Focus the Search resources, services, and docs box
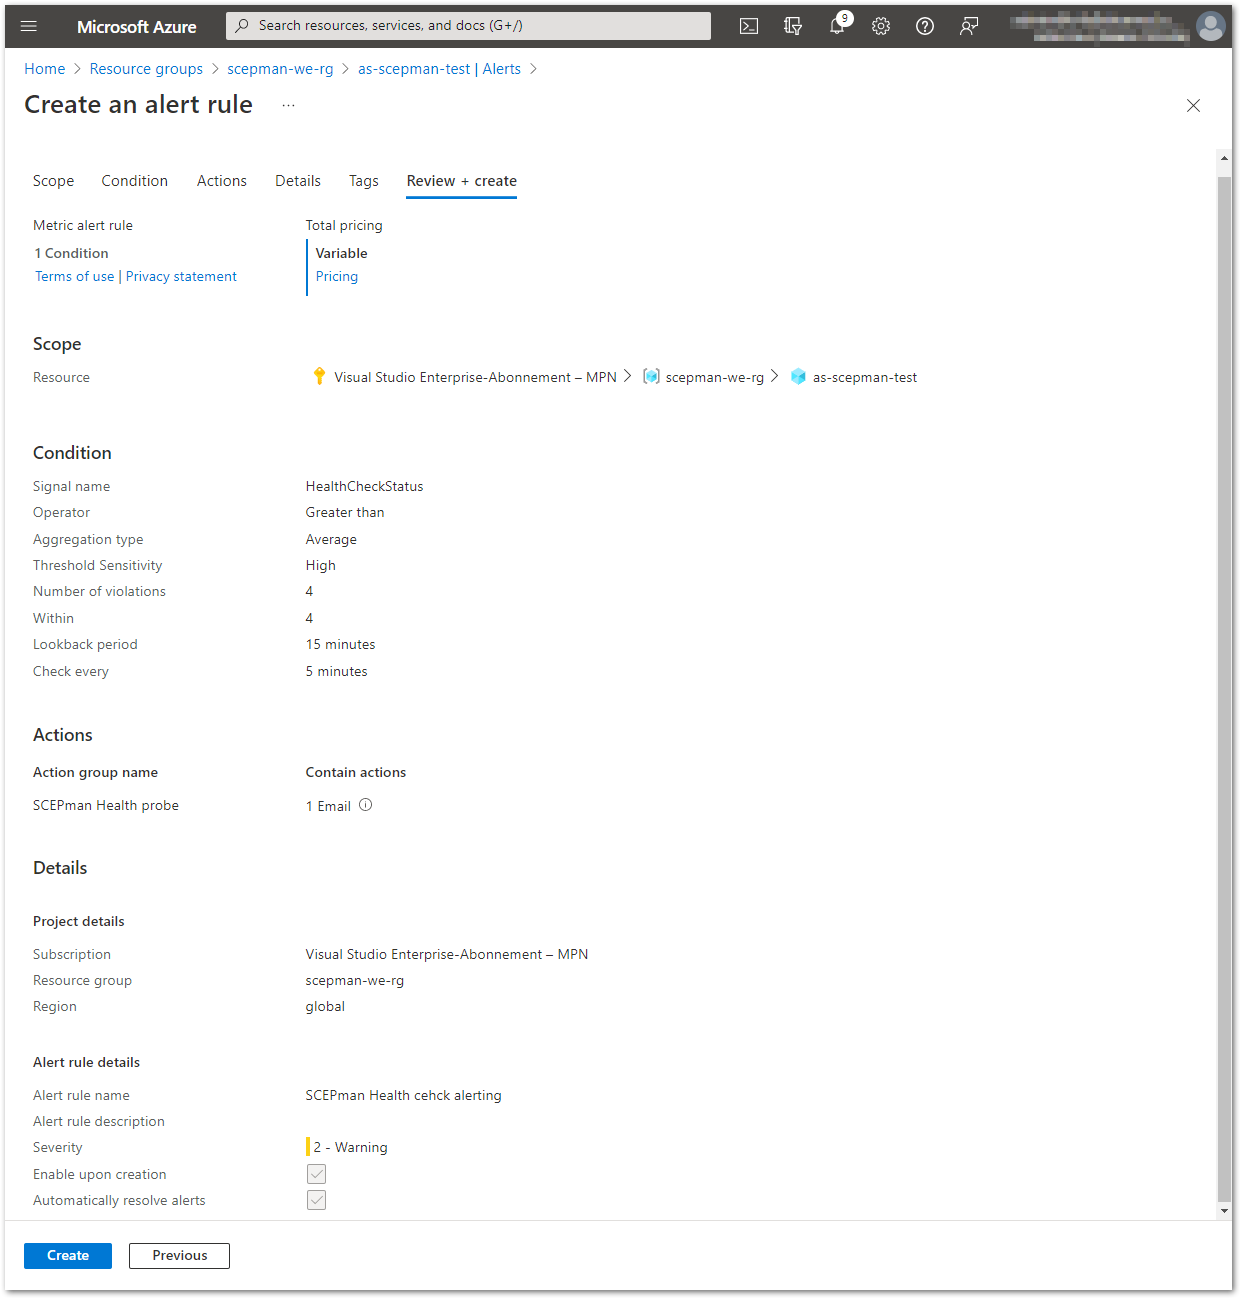This screenshot has width=1241, height=1299. pyautogui.click(x=468, y=26)
